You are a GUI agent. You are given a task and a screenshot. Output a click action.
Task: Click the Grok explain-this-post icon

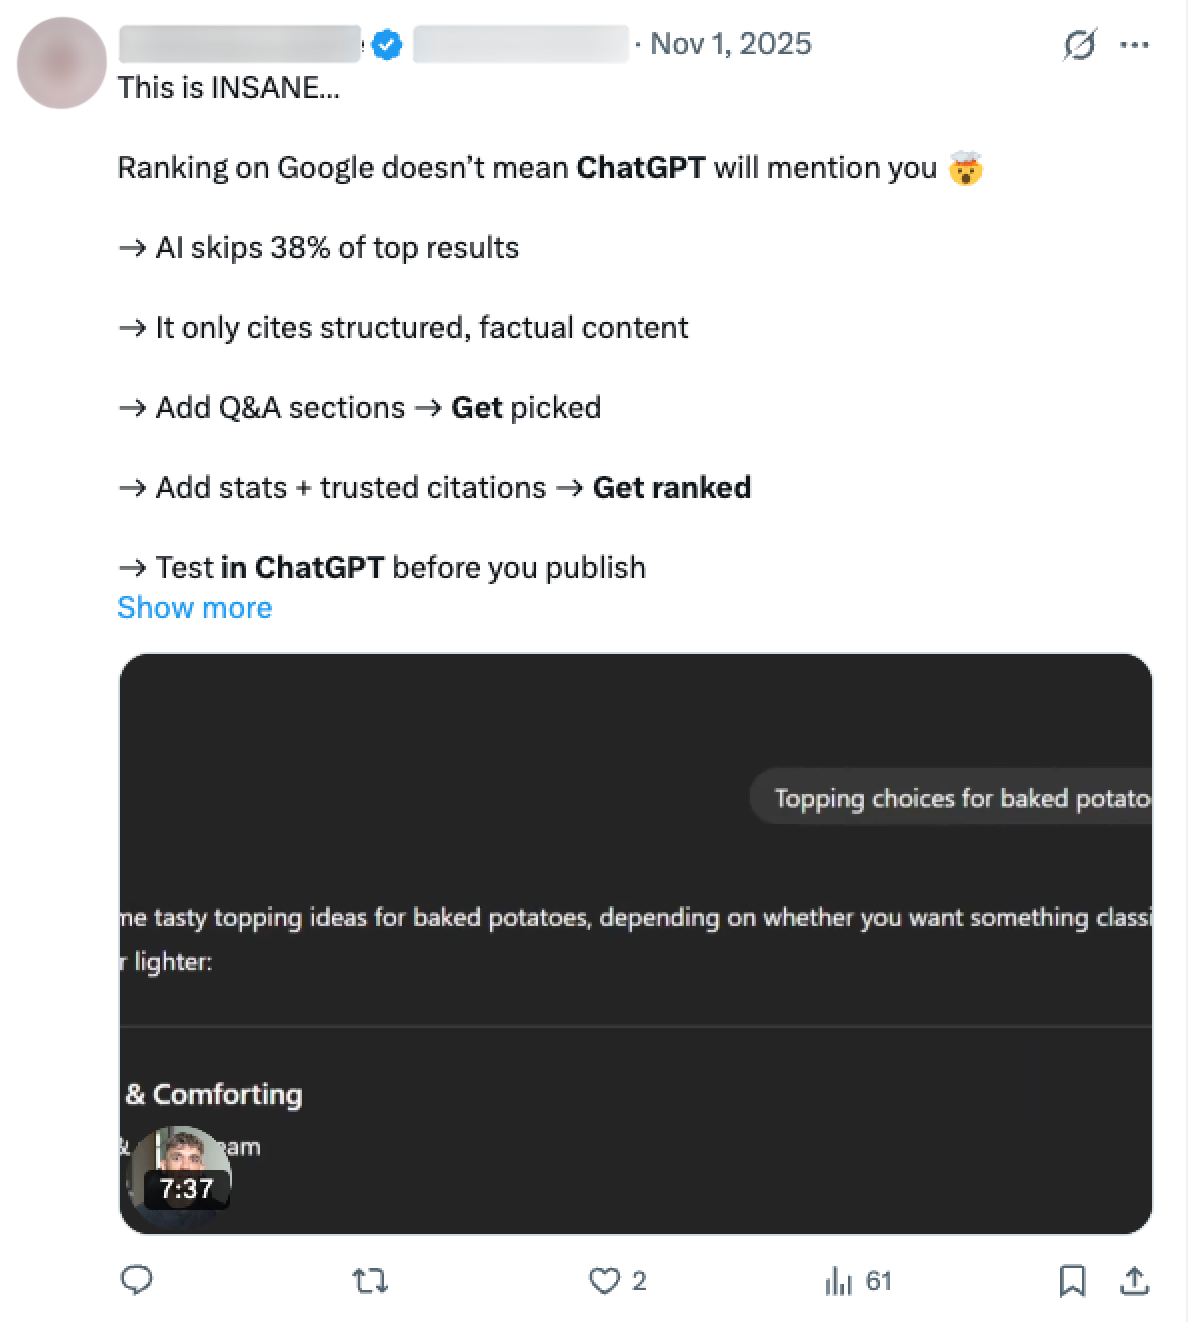pyautogui.click(x=1079, y=44)
